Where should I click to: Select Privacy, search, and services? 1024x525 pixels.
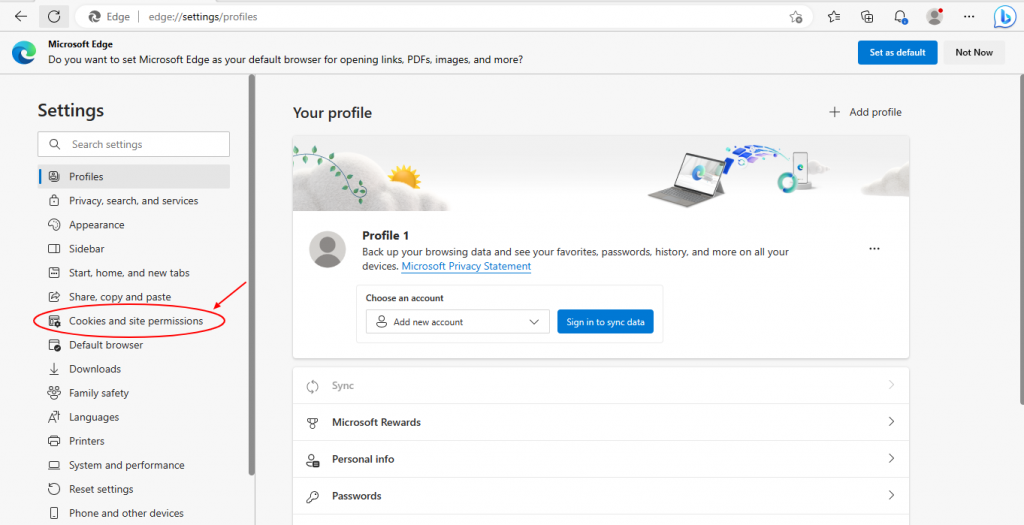tap(133, 201)
